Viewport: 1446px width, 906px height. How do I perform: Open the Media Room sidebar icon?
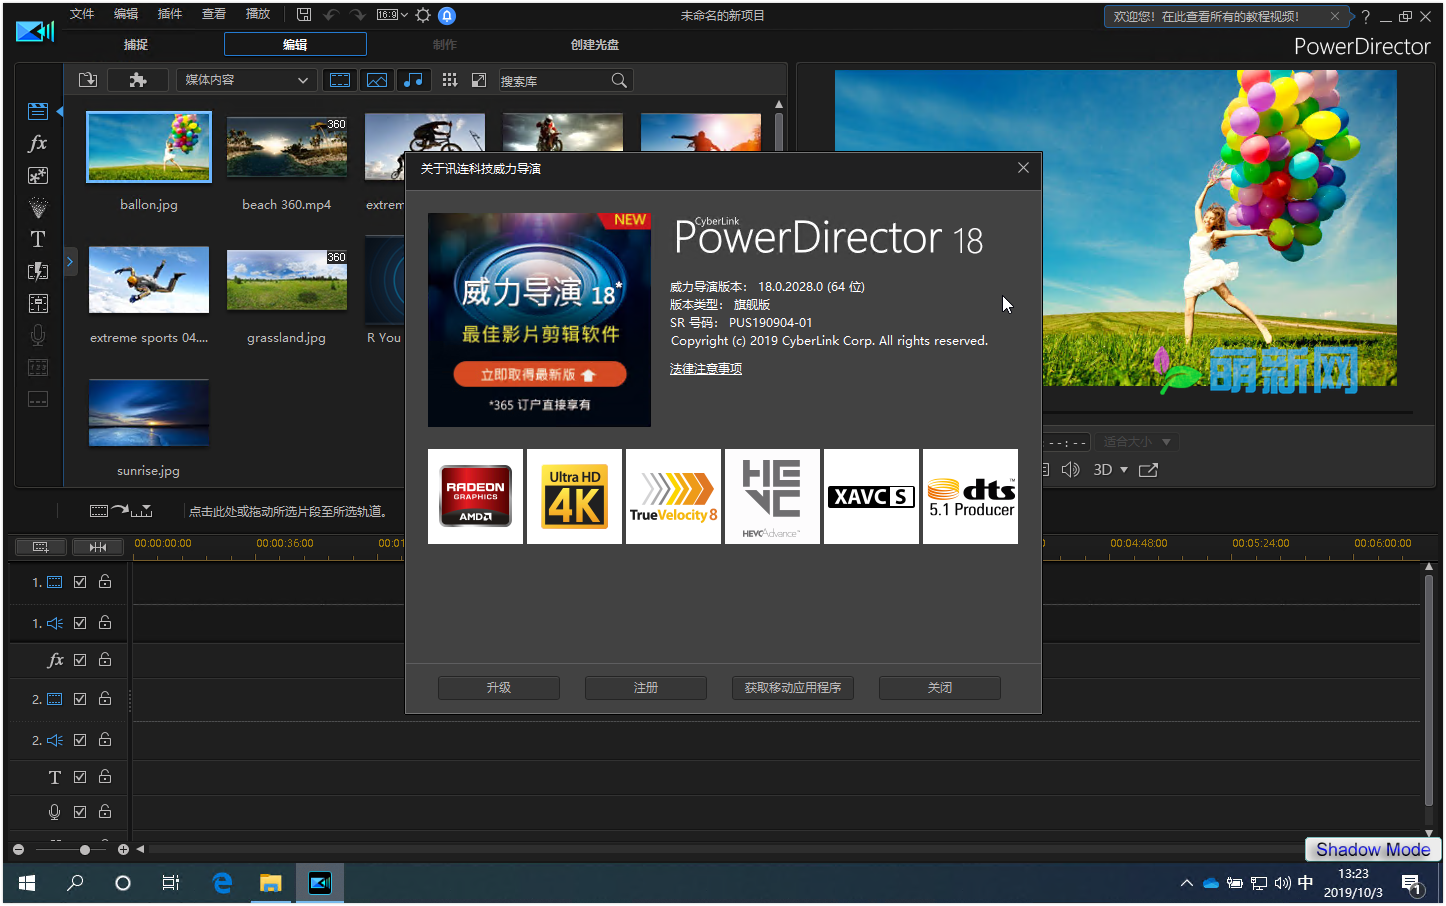click(x=38, y=111)
